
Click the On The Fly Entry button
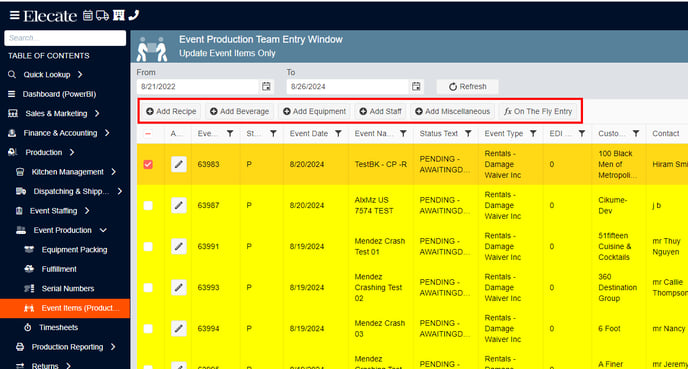click(538, 111)
